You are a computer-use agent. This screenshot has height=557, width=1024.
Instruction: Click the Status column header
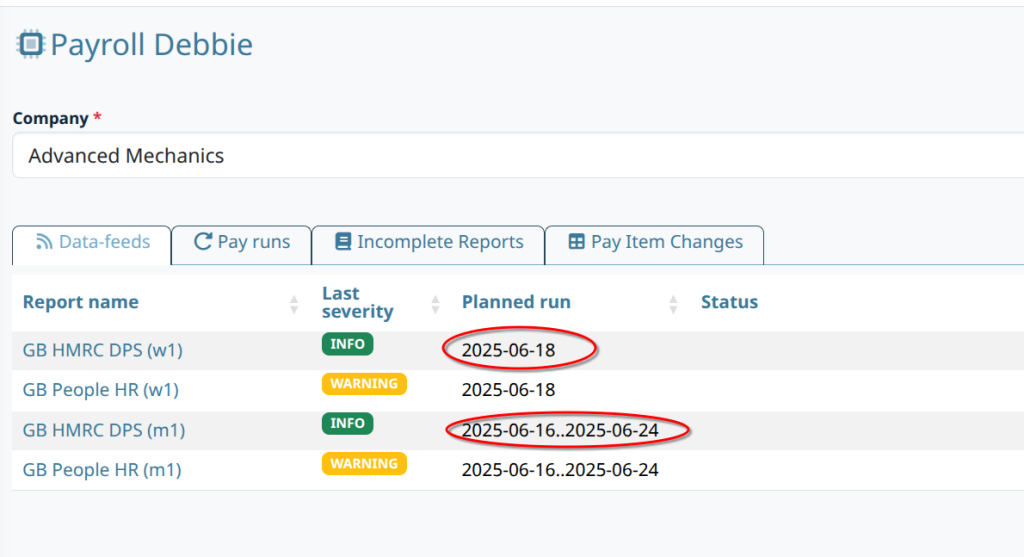[729, 302]
